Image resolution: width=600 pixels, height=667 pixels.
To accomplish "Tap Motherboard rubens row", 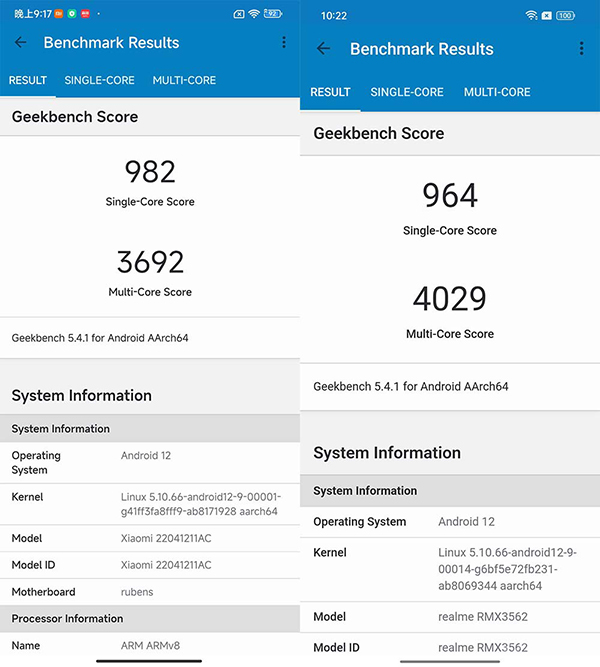I will (150, 592).
